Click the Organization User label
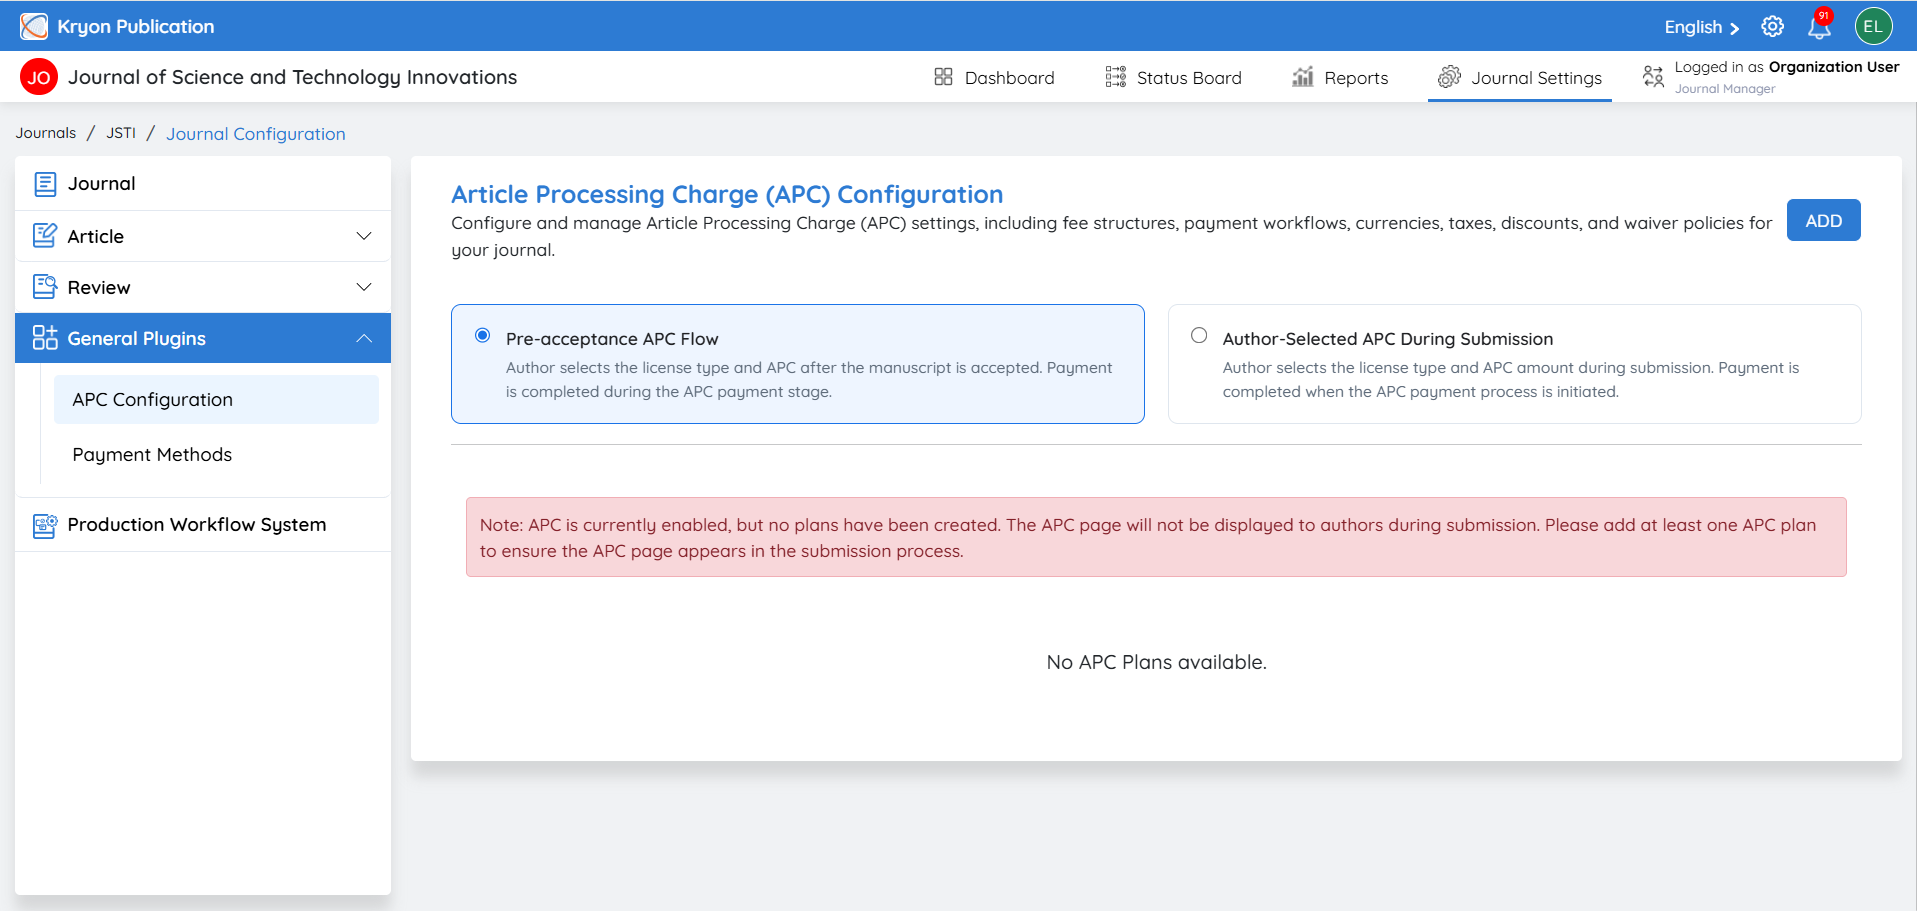The image size is (1917, 911). tap(1834, 67)
